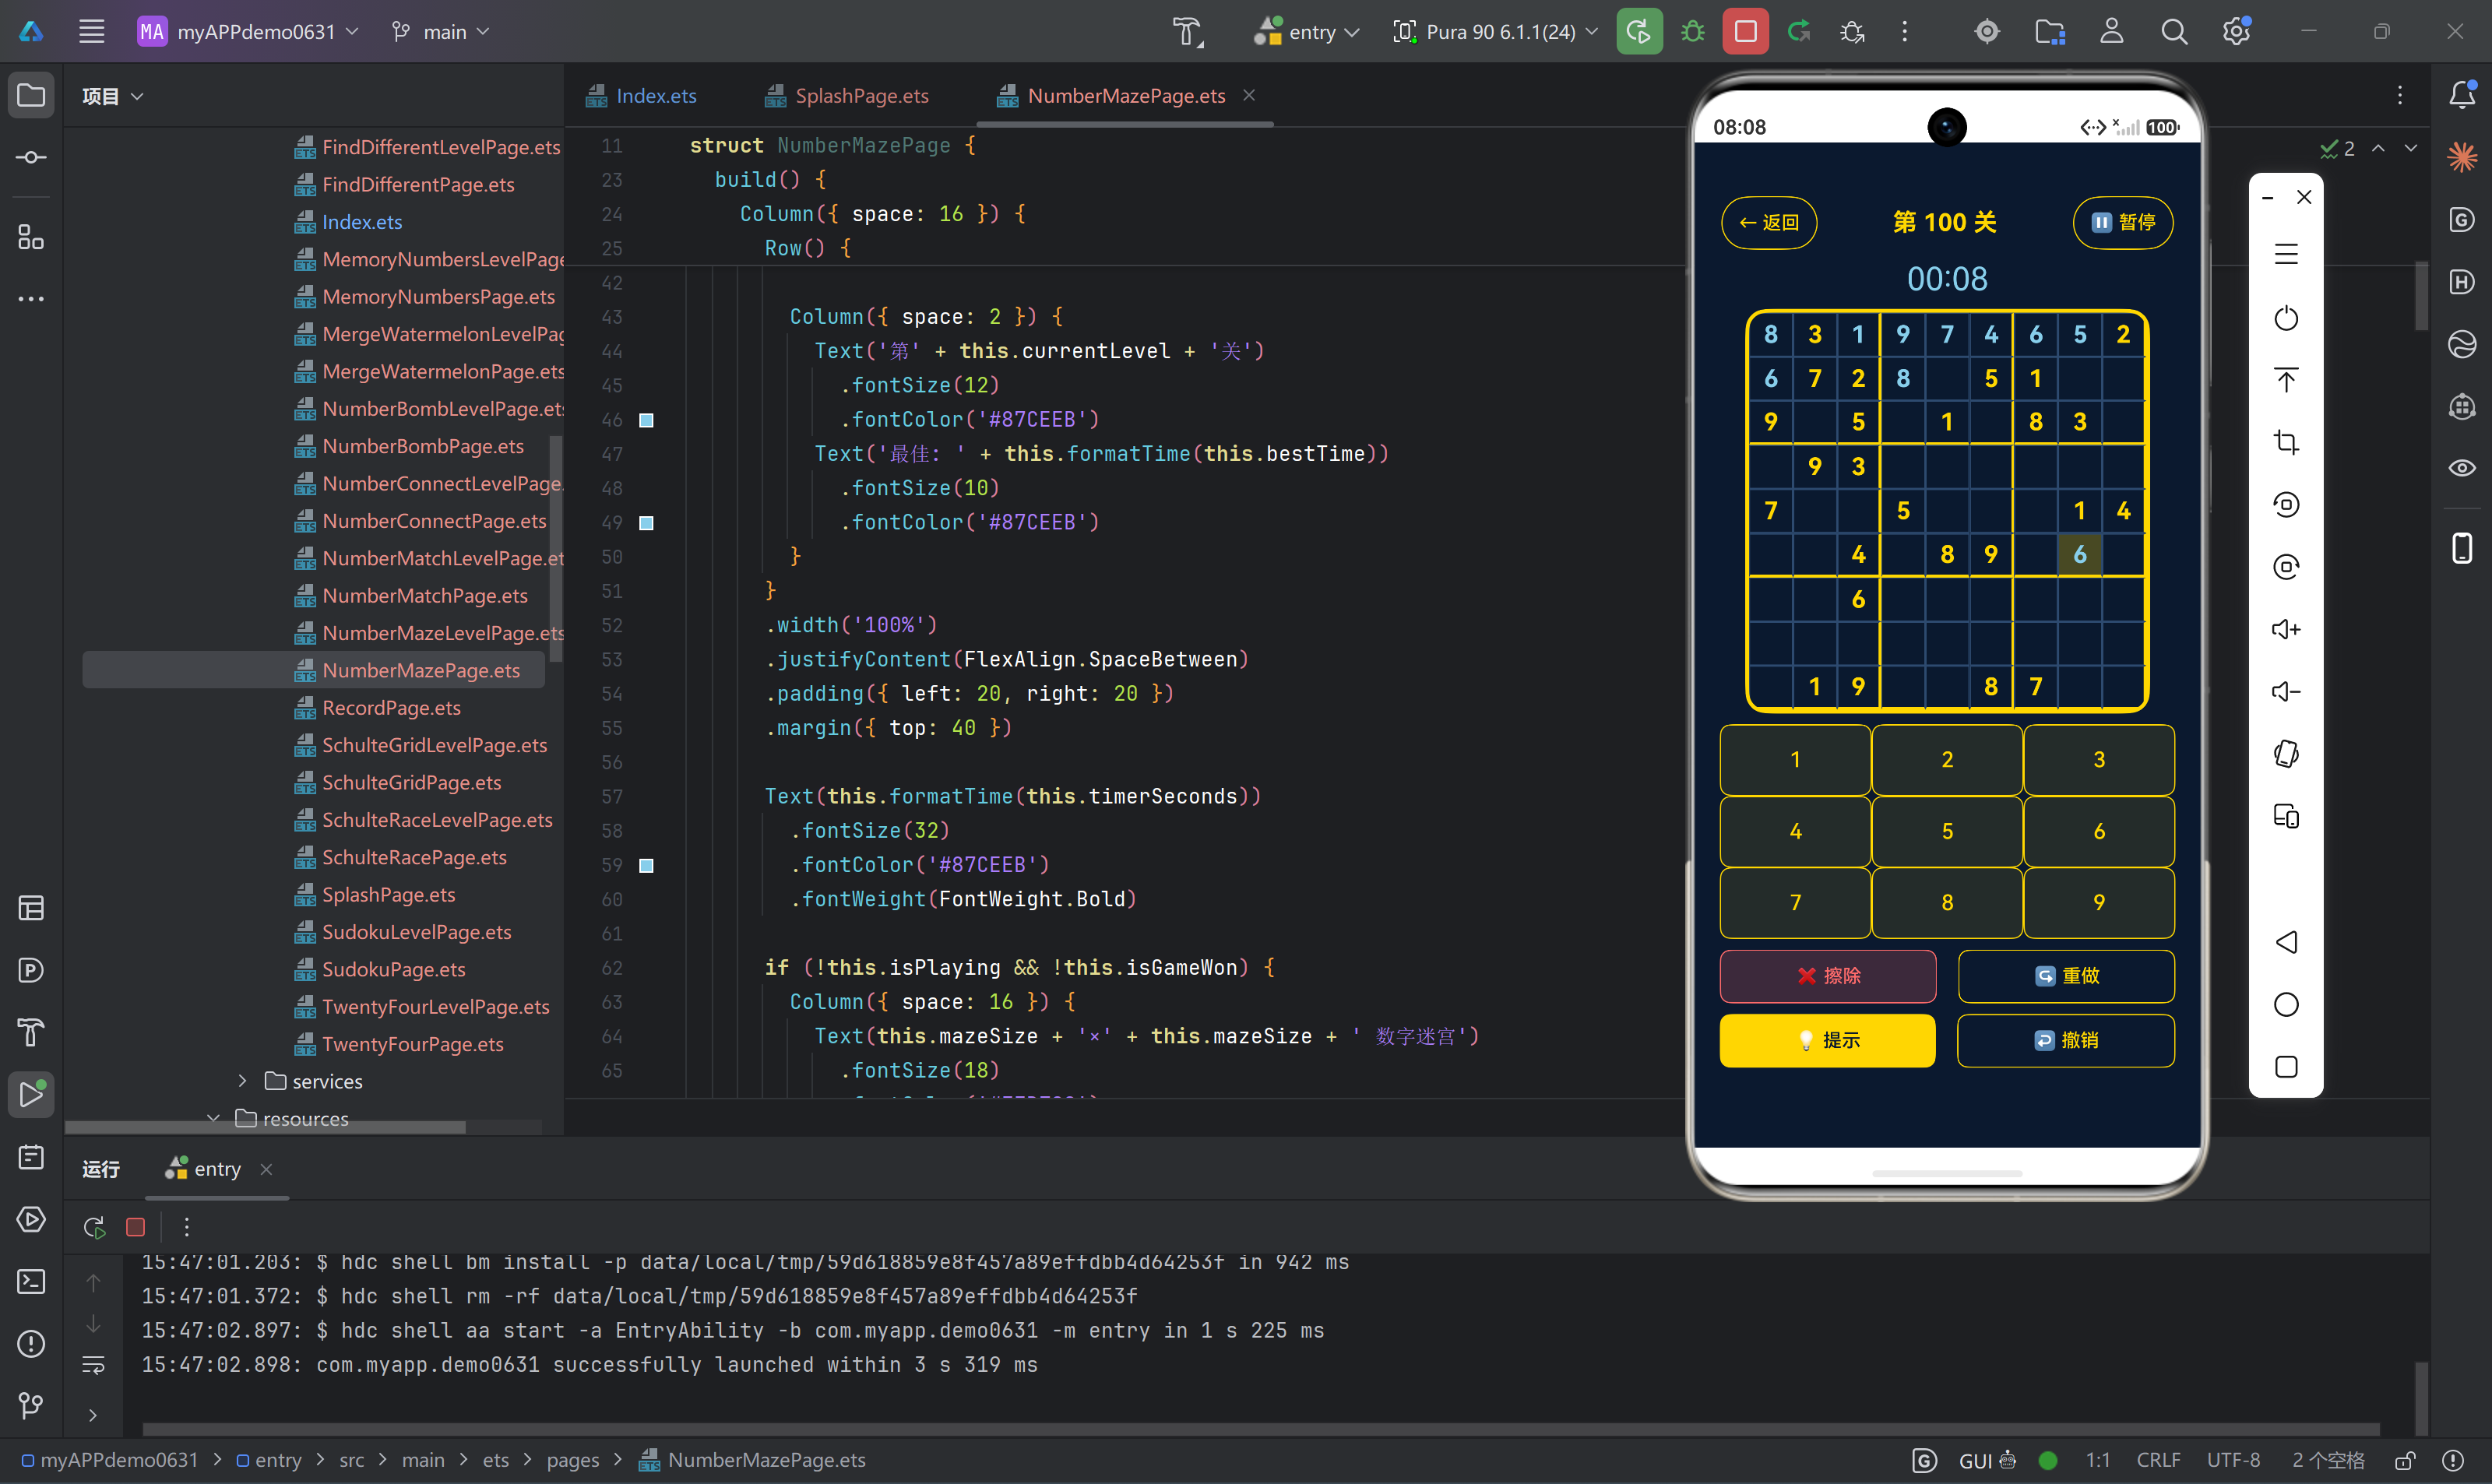The height and width of the screenshot is (1484, 2492).
Task: Stop the process in Run panel
Action: click(x=136, y=1227)
